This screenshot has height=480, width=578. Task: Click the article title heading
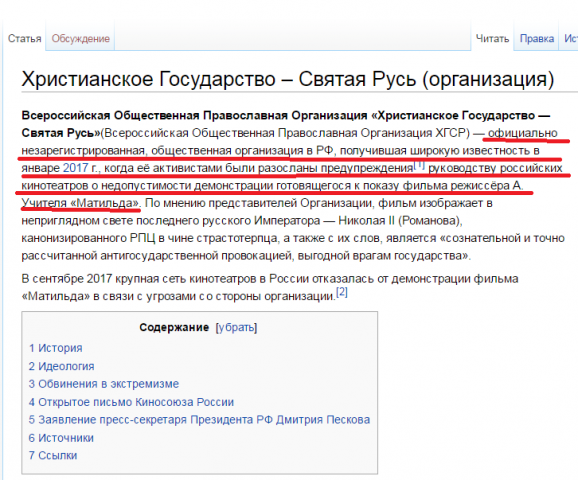coord(288,79)
